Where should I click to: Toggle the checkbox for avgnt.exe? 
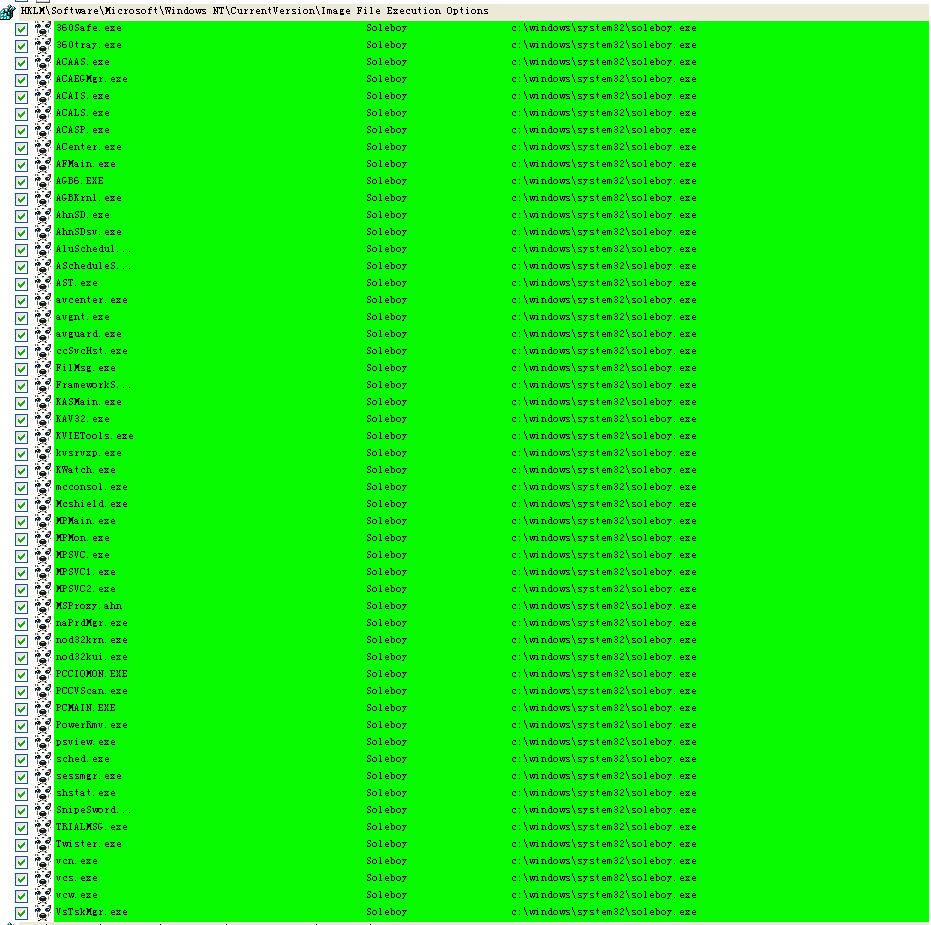[x=21, y=318]
